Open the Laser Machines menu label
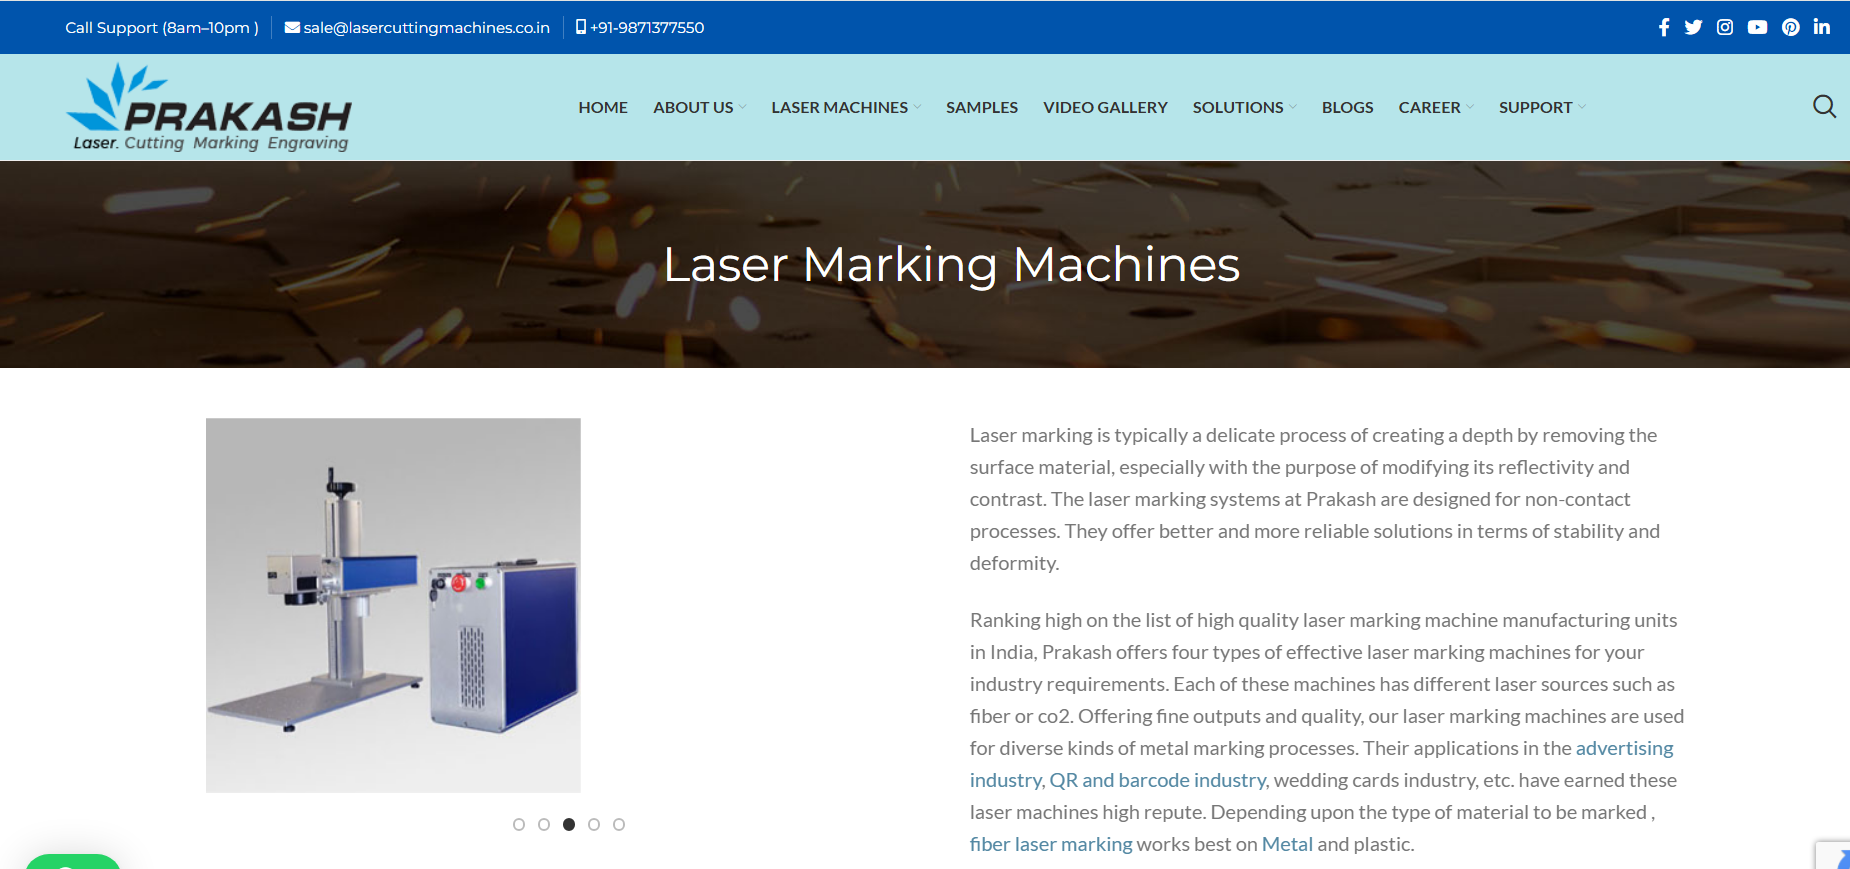 [839, 107]
